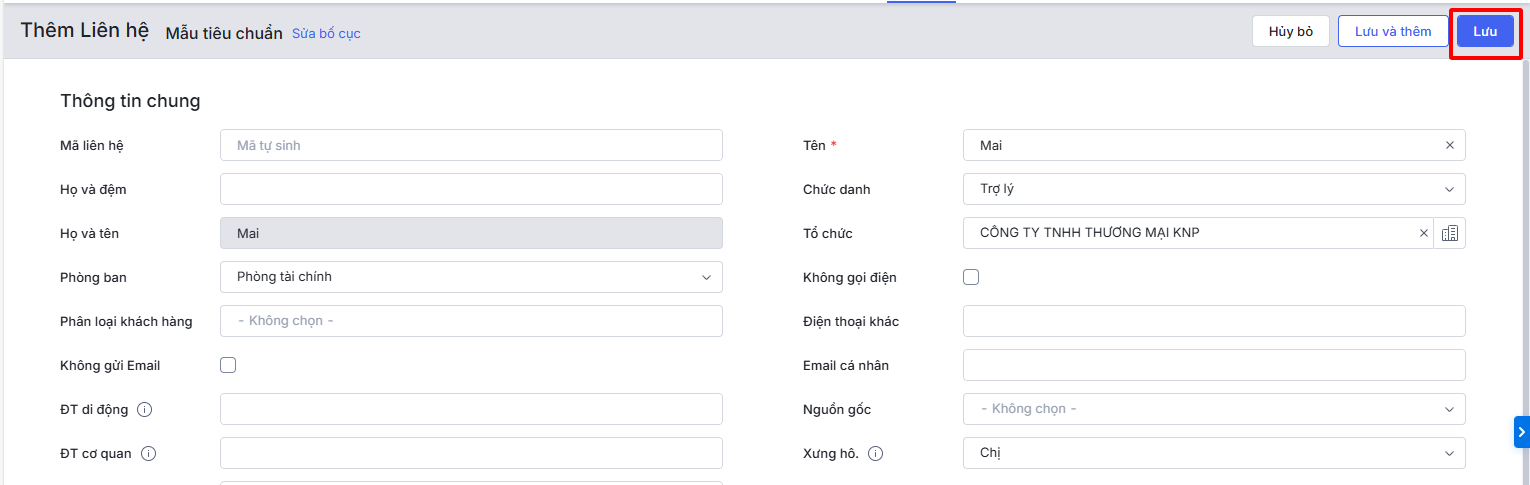Click info icon next to ĐT cơ quan

[149, 453]
